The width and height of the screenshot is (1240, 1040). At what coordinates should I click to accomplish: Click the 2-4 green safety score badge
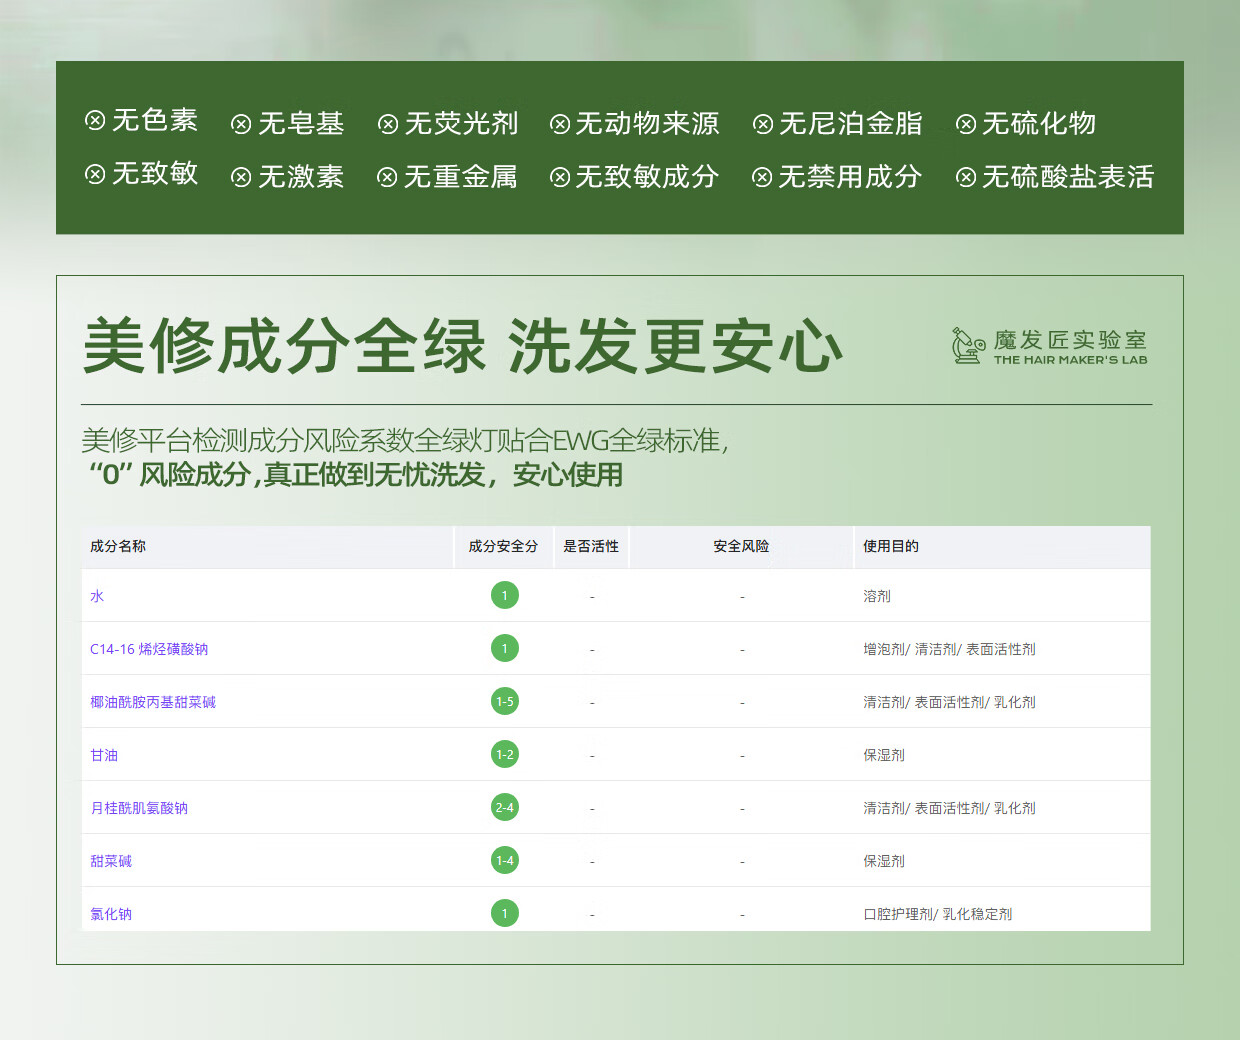coord(504,808)
